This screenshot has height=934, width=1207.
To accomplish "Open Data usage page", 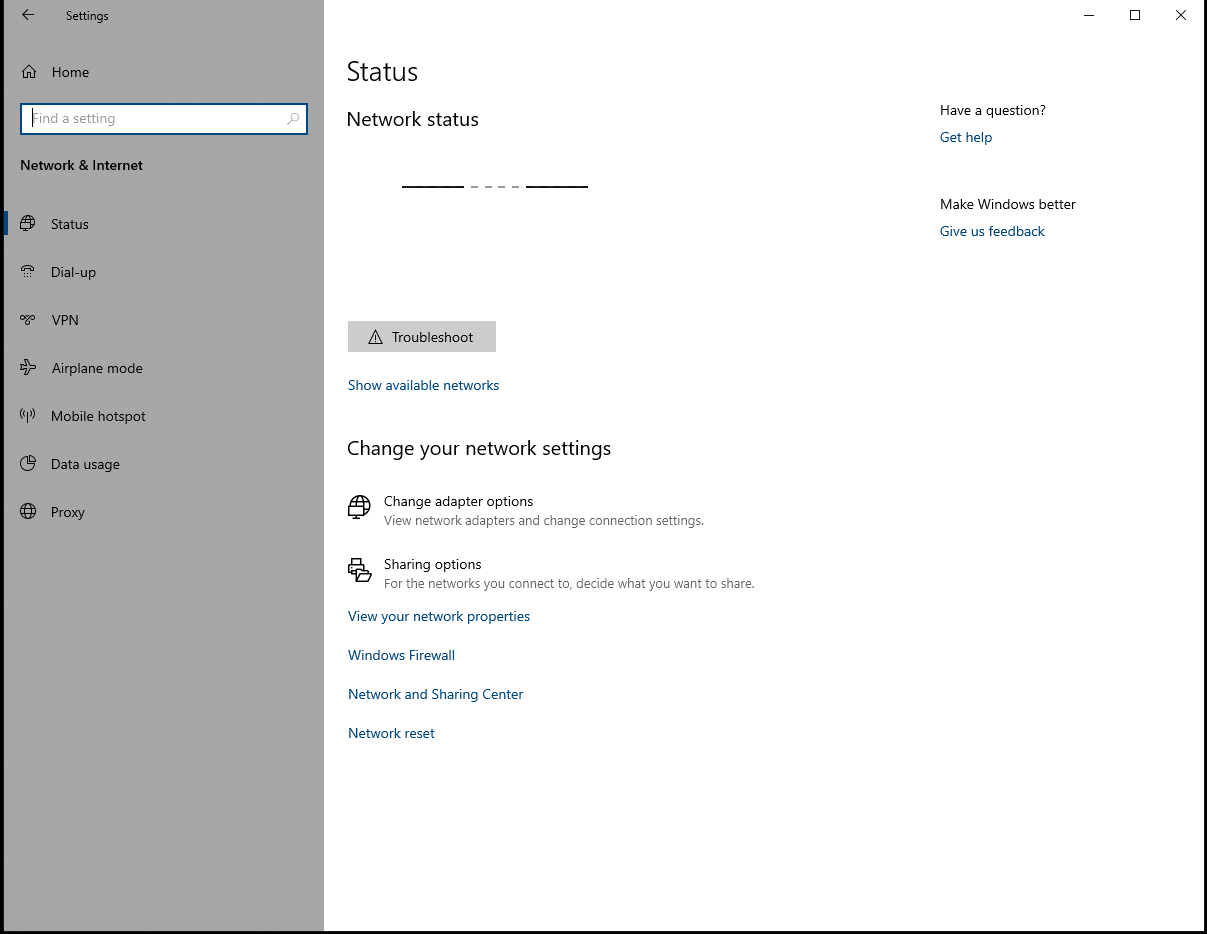I will coord(85,464).
